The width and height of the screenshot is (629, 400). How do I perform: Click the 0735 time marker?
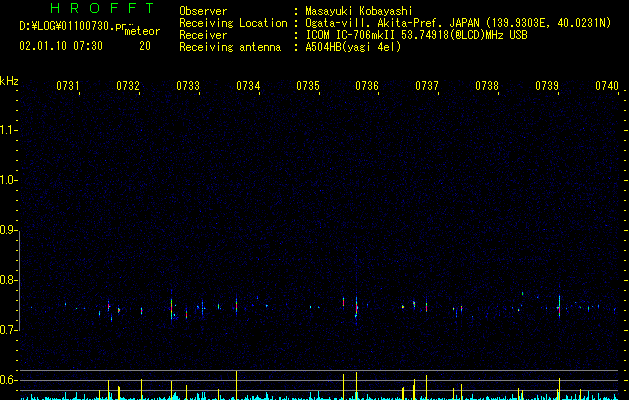(308, 86)
